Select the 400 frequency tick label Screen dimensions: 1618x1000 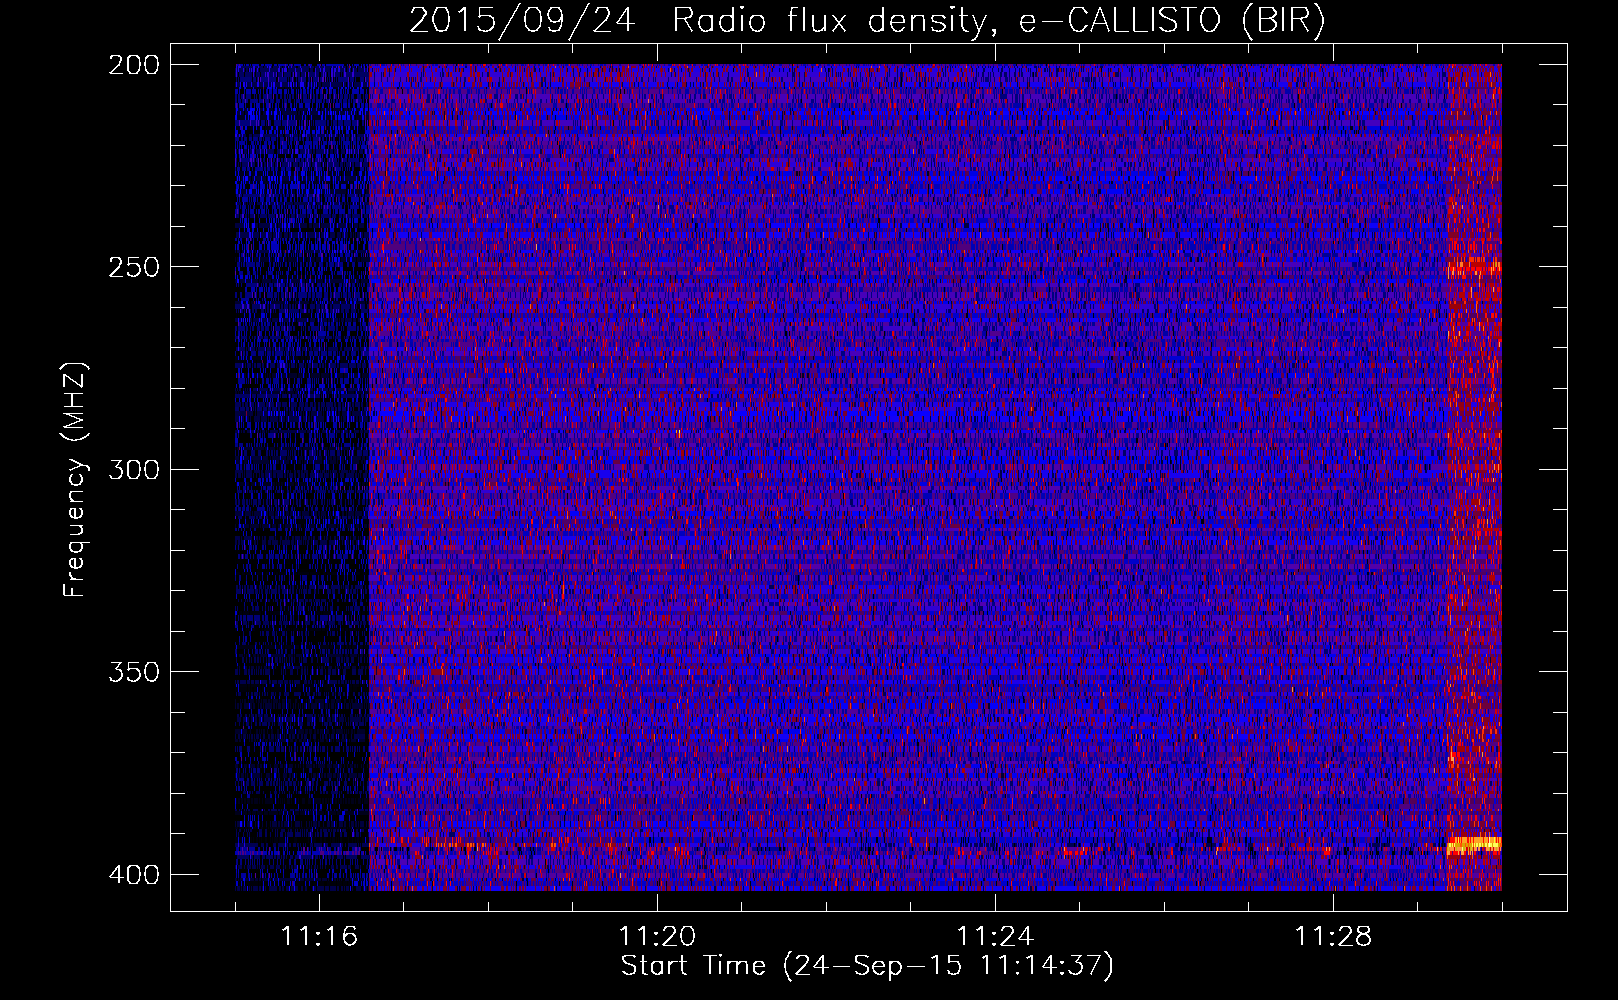click(x=133, y=875)
